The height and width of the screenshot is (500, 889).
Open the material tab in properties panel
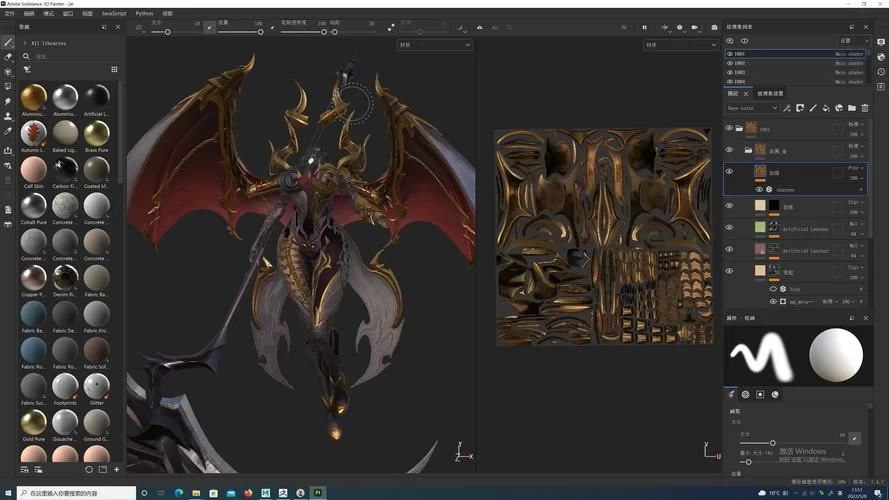(x=775, y=395)
